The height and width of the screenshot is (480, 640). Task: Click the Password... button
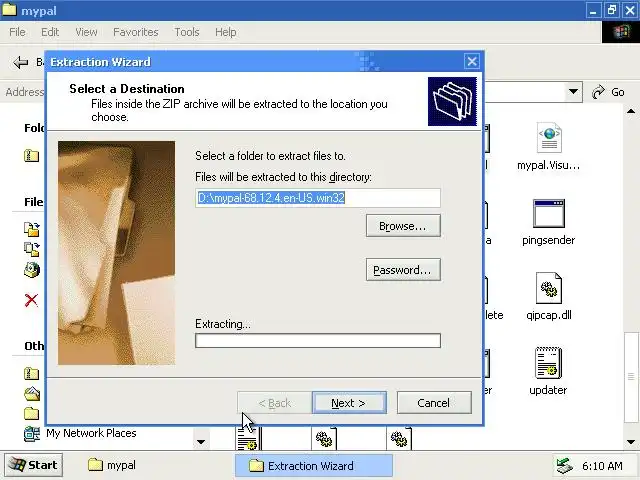coord(403,269)
